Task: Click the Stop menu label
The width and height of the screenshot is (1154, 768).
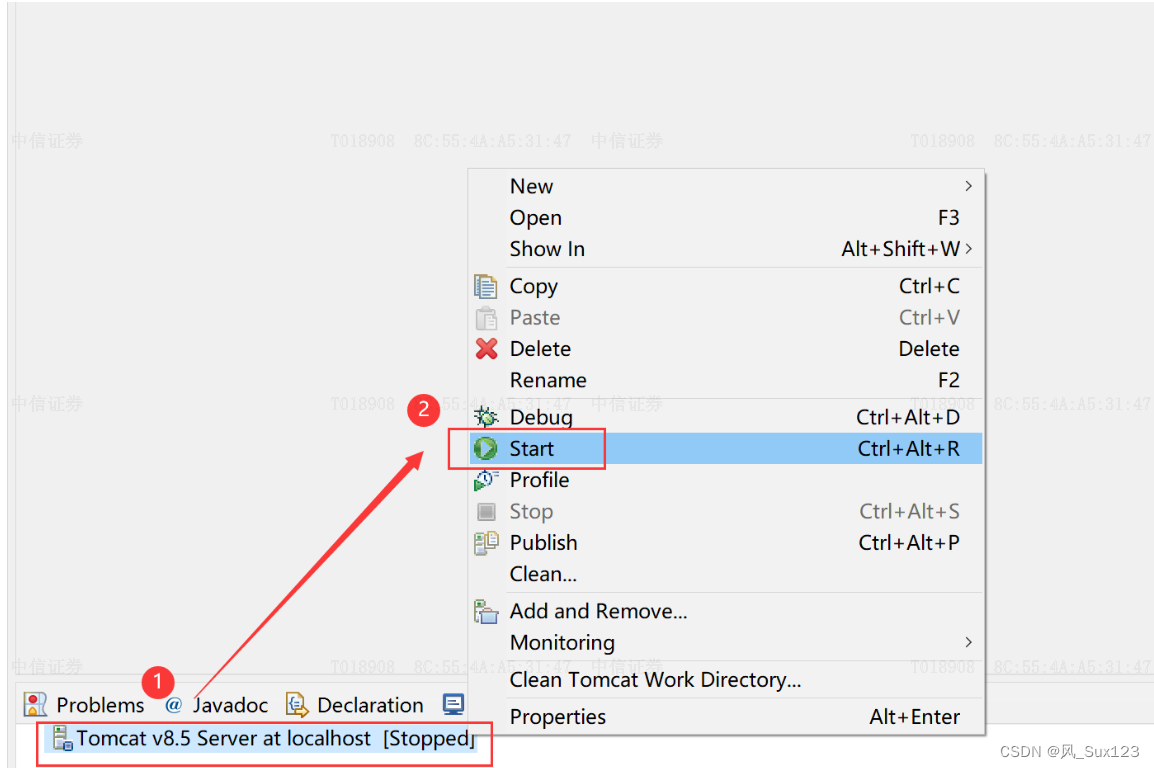Action: [531, 511]
